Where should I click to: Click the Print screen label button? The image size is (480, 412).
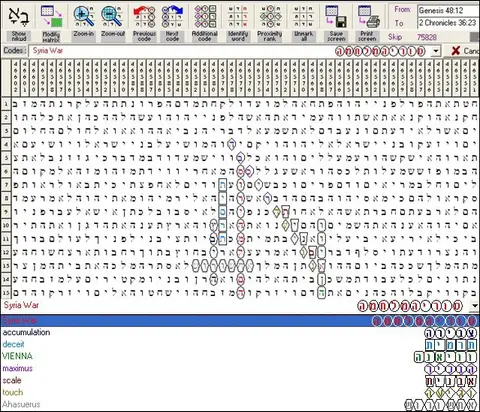pos(367,36)
